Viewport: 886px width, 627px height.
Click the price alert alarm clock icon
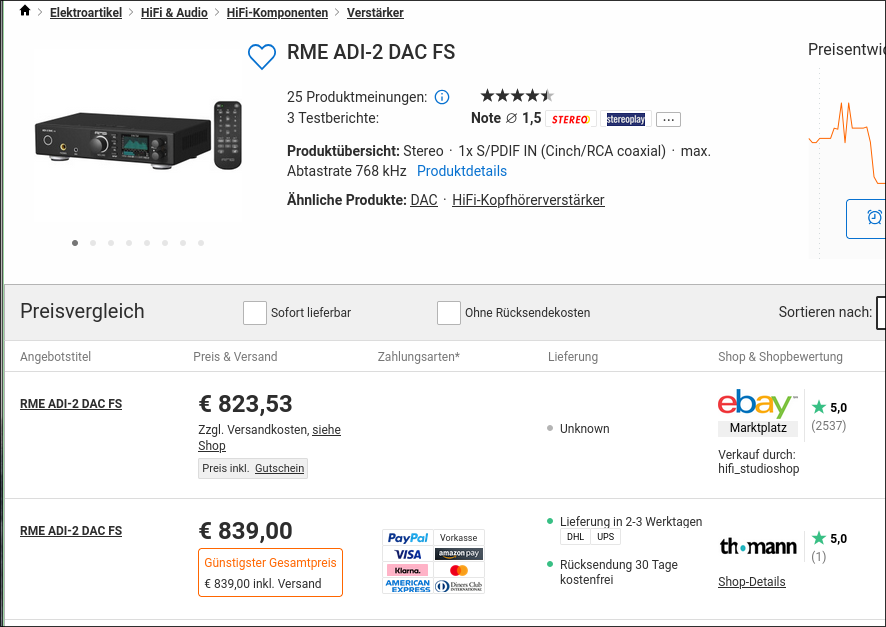point(874,217)
